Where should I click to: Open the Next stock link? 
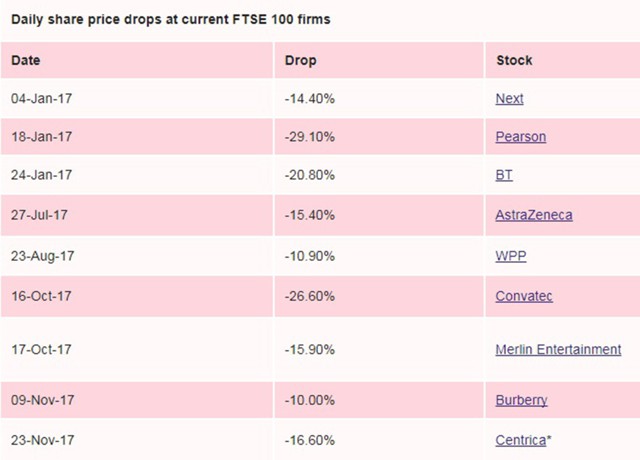click(x=509, y=99)
